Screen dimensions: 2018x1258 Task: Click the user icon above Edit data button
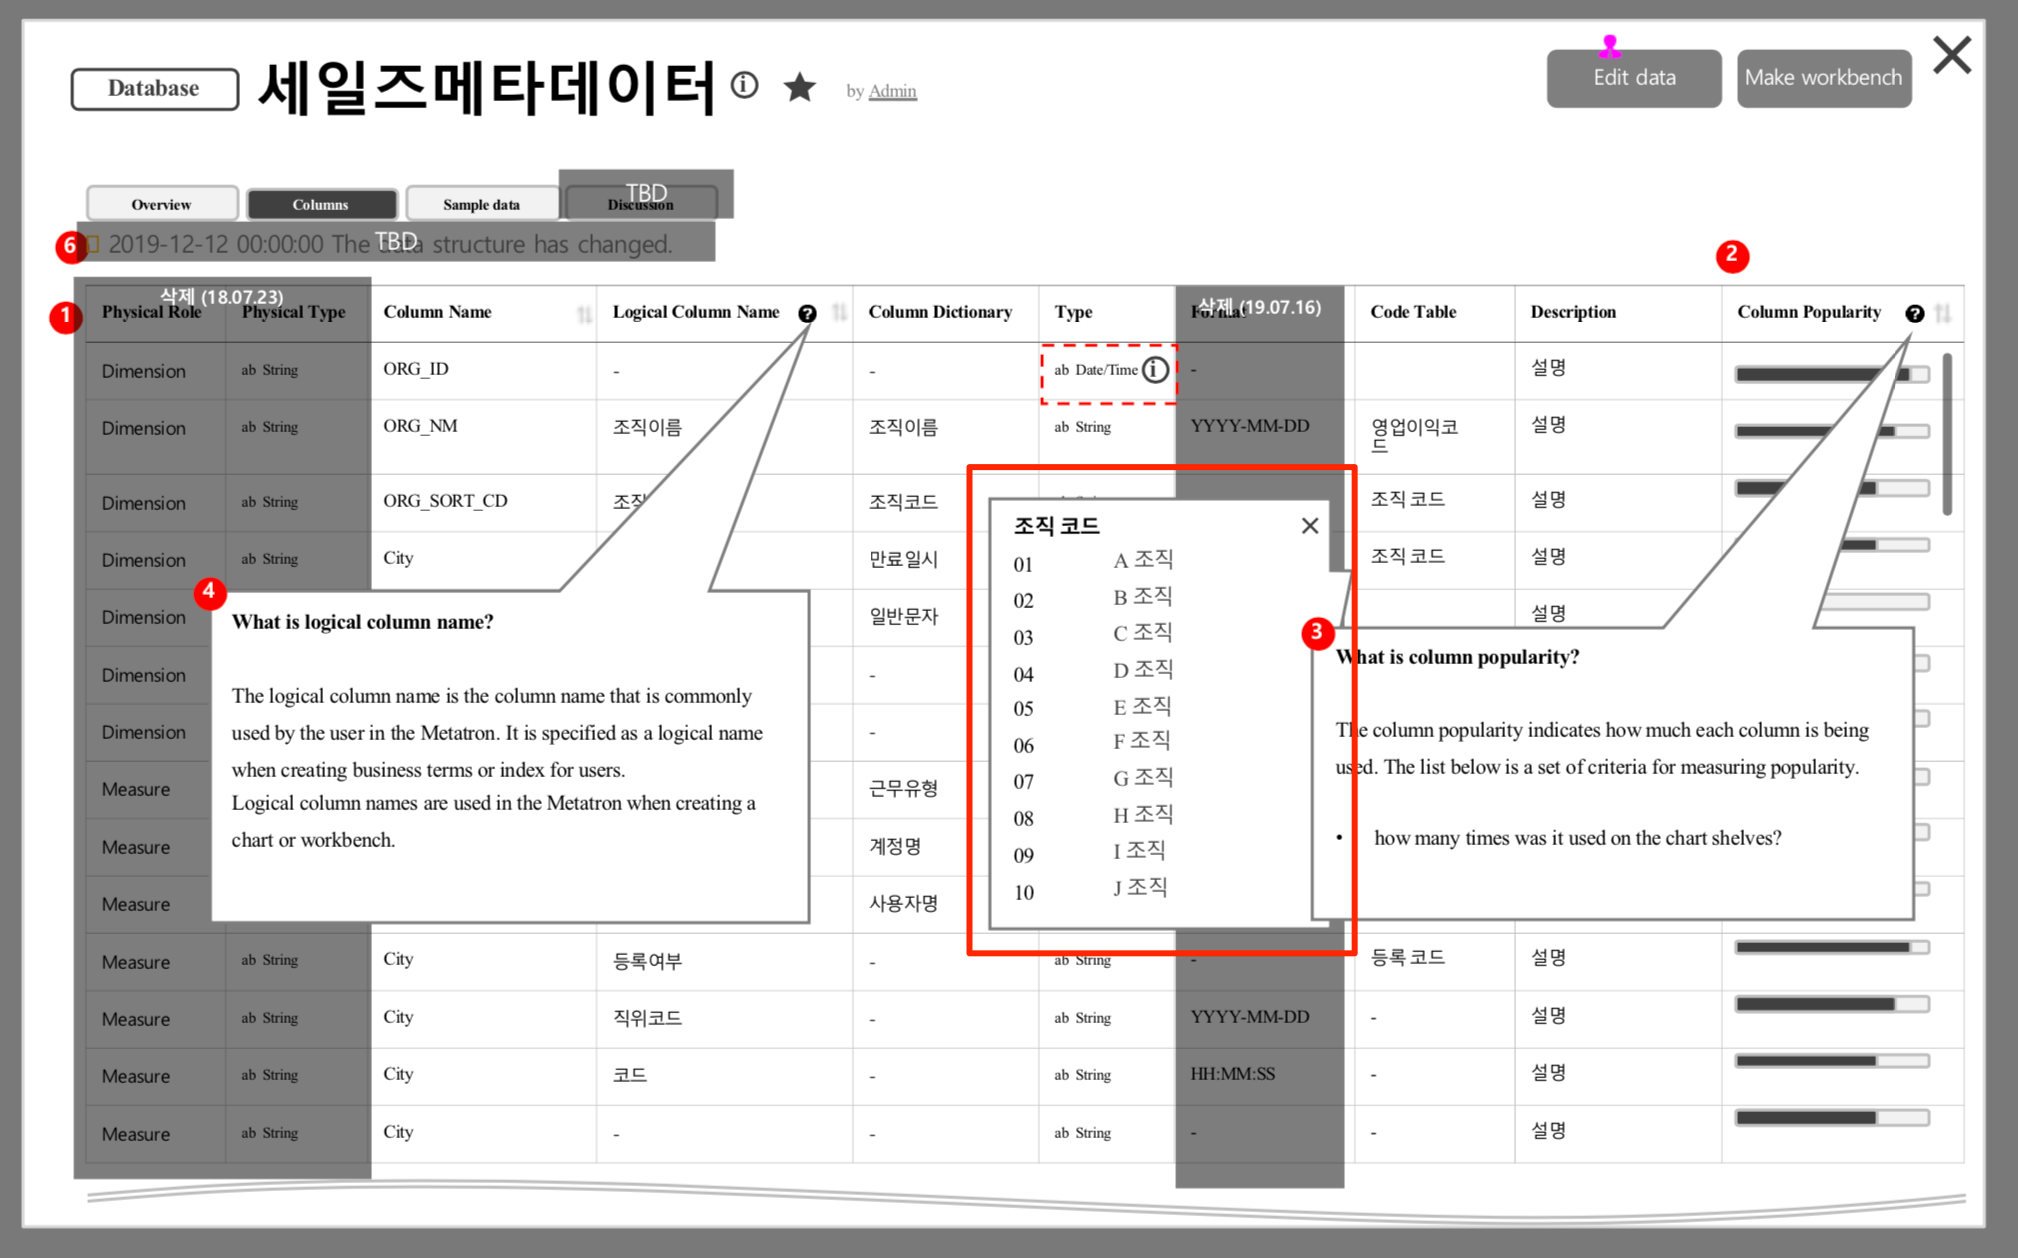coord(1609,45)
